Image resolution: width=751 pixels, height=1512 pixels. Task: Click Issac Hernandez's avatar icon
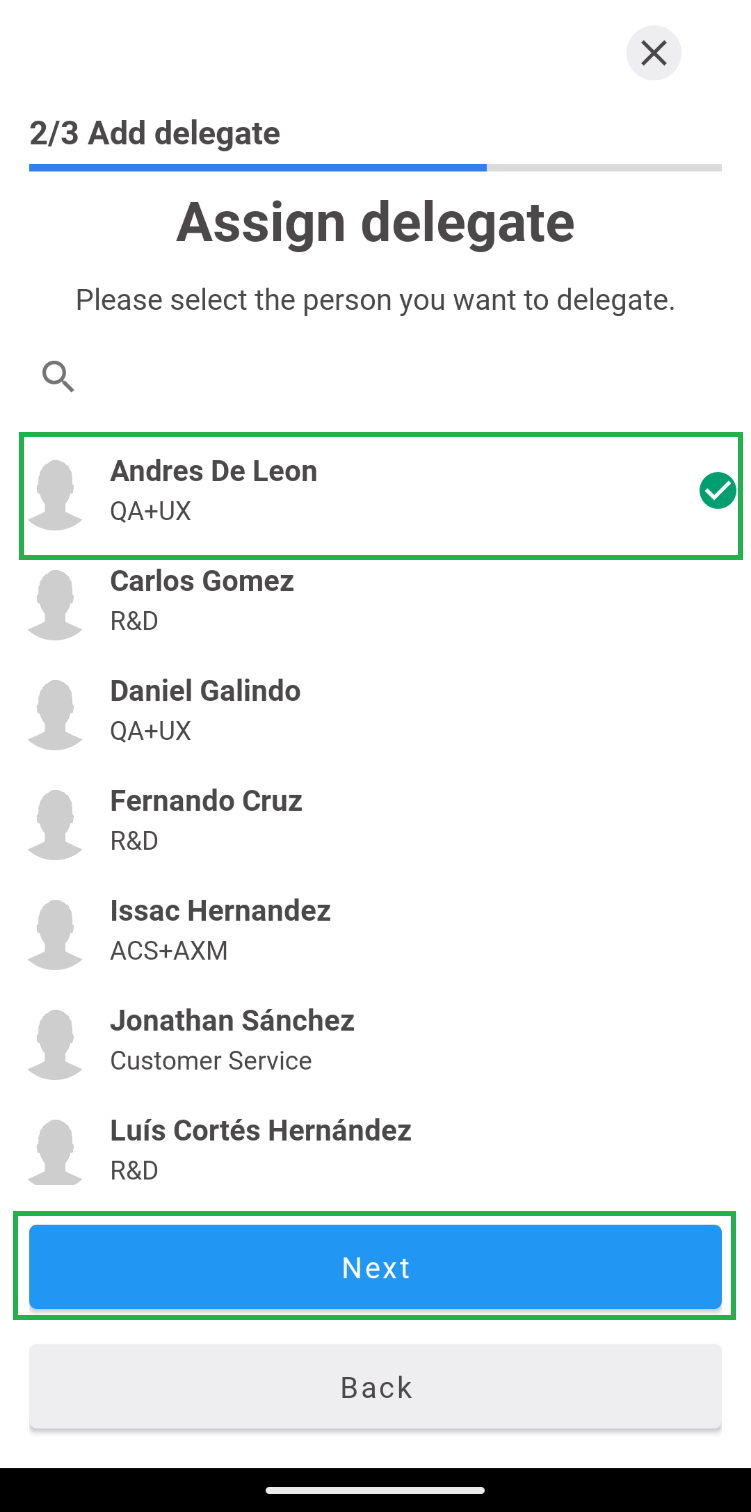tap(55, 935)
